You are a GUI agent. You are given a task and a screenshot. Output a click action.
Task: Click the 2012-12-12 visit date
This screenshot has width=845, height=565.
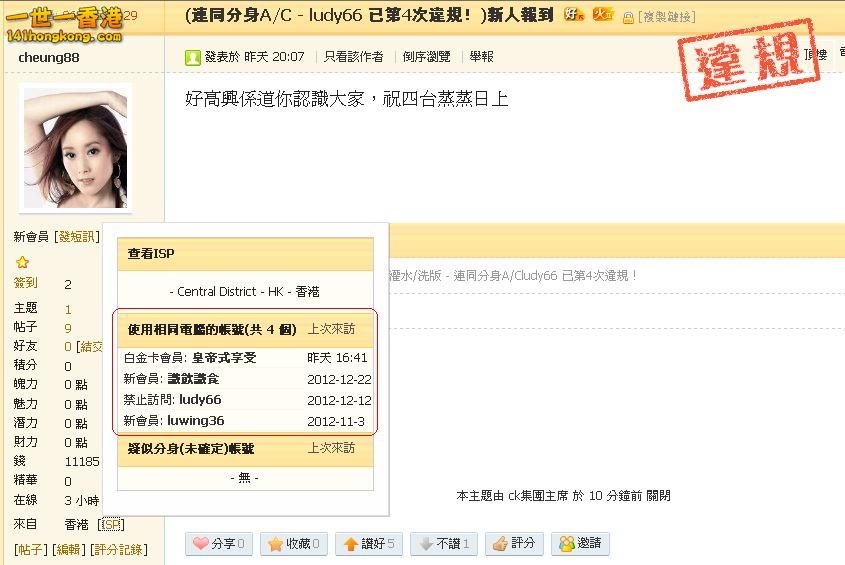339,401
